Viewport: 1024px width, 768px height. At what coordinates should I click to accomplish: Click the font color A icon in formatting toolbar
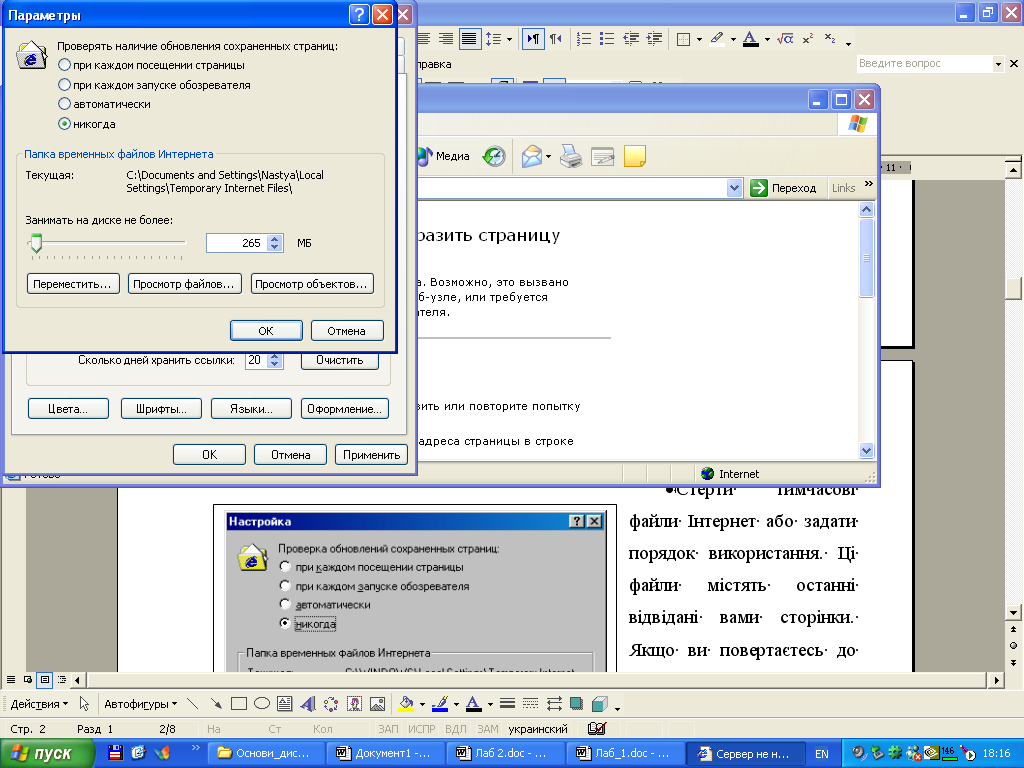[x=751, y=39]
